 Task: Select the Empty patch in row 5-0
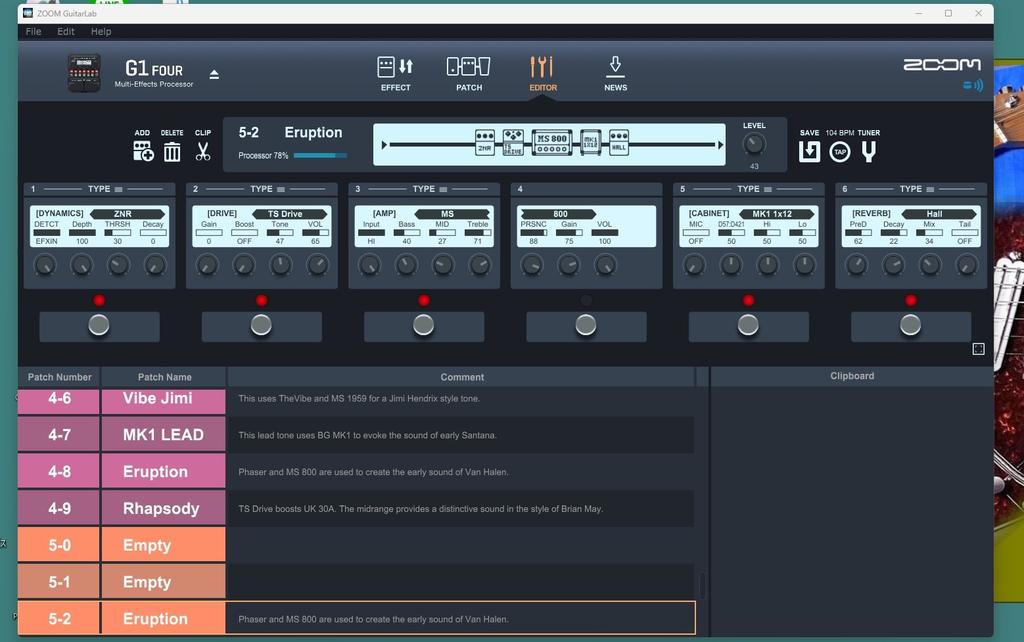(163, 545)
